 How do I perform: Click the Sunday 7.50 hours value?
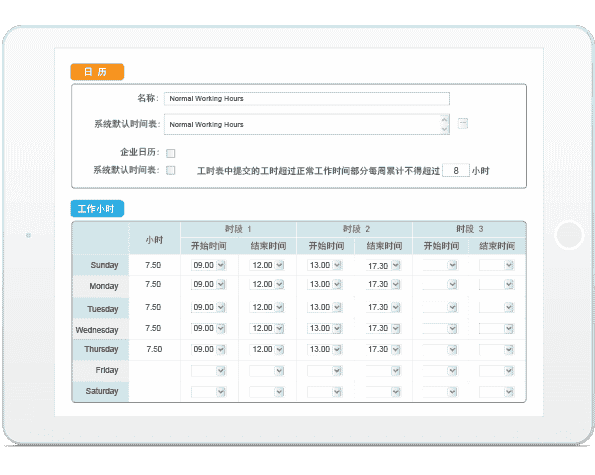153,265
